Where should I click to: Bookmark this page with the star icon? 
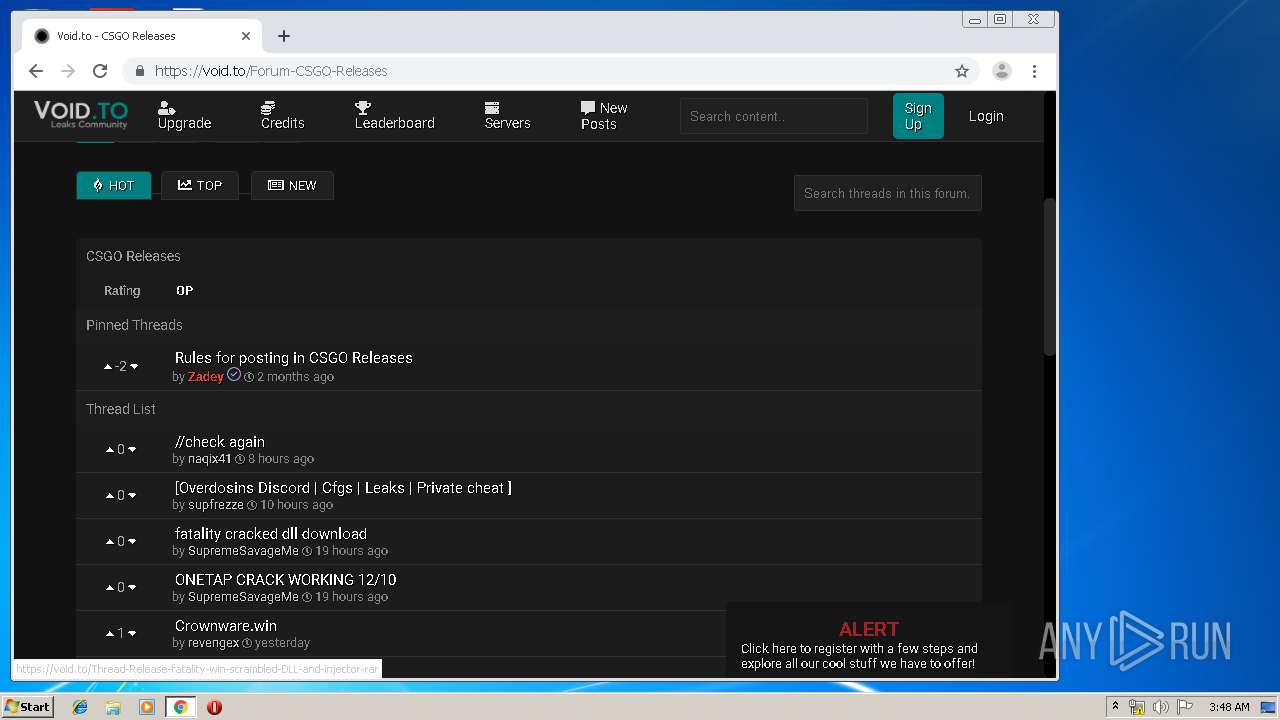[962, 71]
